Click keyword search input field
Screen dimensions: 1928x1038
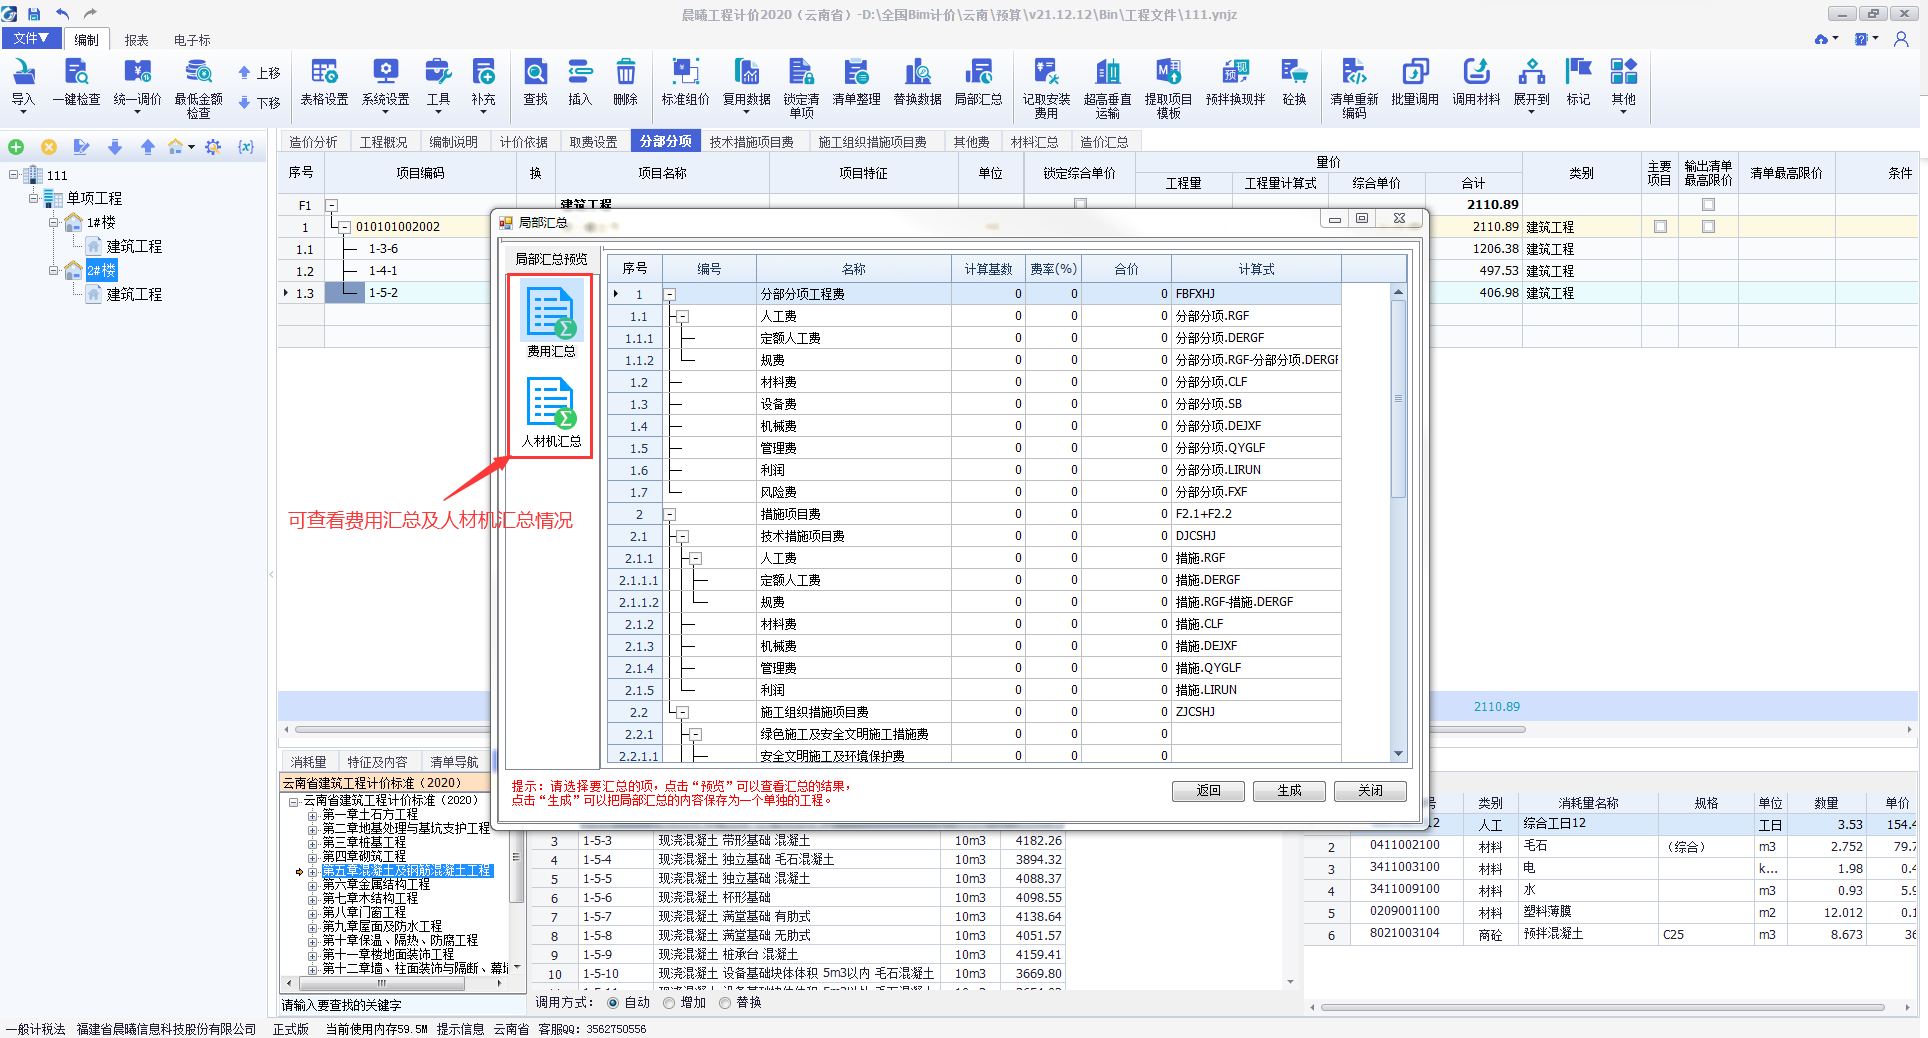[402, 1004]
